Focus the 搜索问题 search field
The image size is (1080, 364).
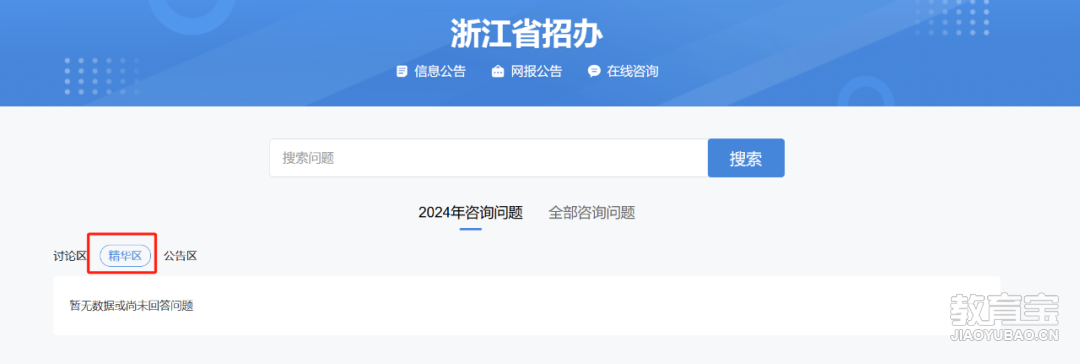coord(488,158)
